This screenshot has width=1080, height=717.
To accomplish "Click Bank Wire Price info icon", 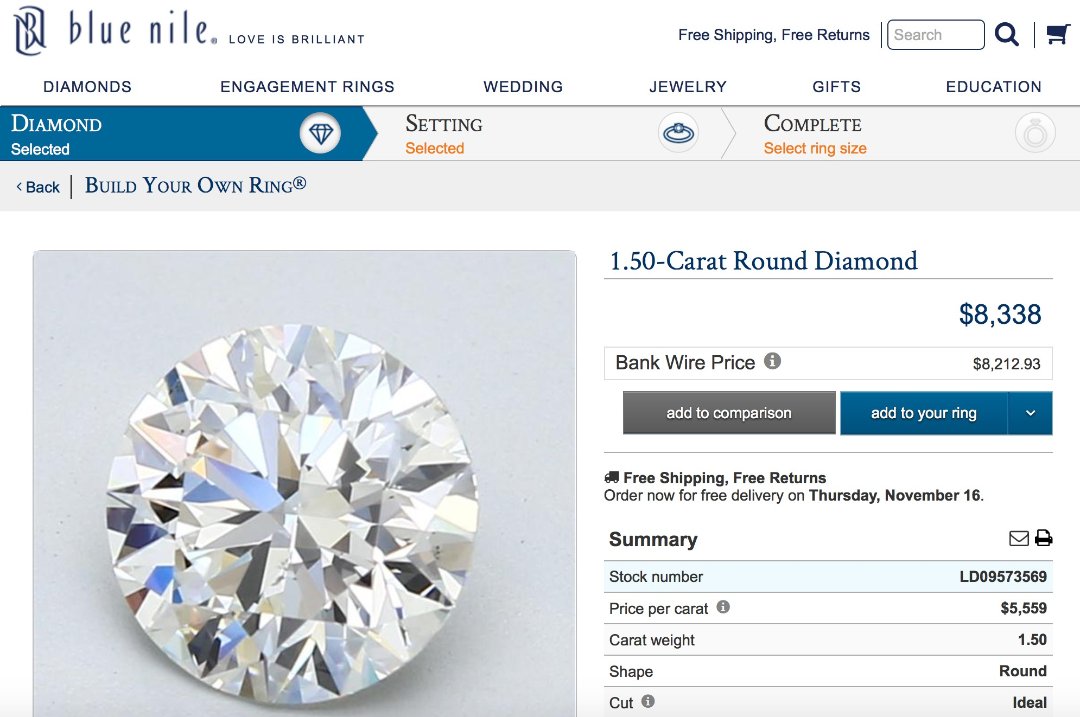I will [772, 361].
